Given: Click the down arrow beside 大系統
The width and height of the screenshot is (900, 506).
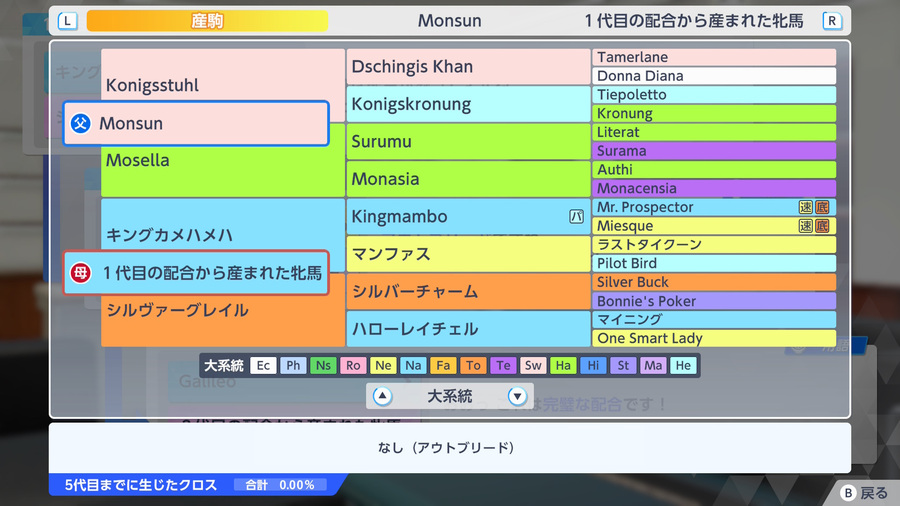Looking at the screenshot, I should pos(517,396).
